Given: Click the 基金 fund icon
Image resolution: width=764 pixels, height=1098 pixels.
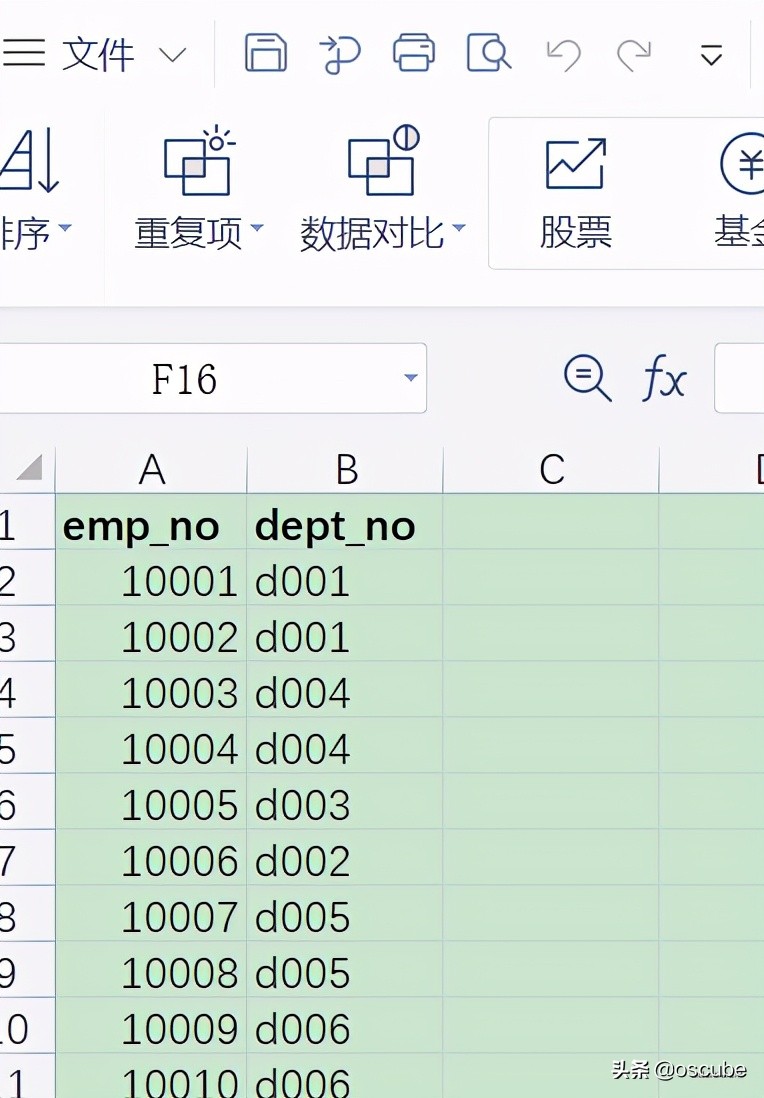Looking at the screenshot, I should [742, 163].
